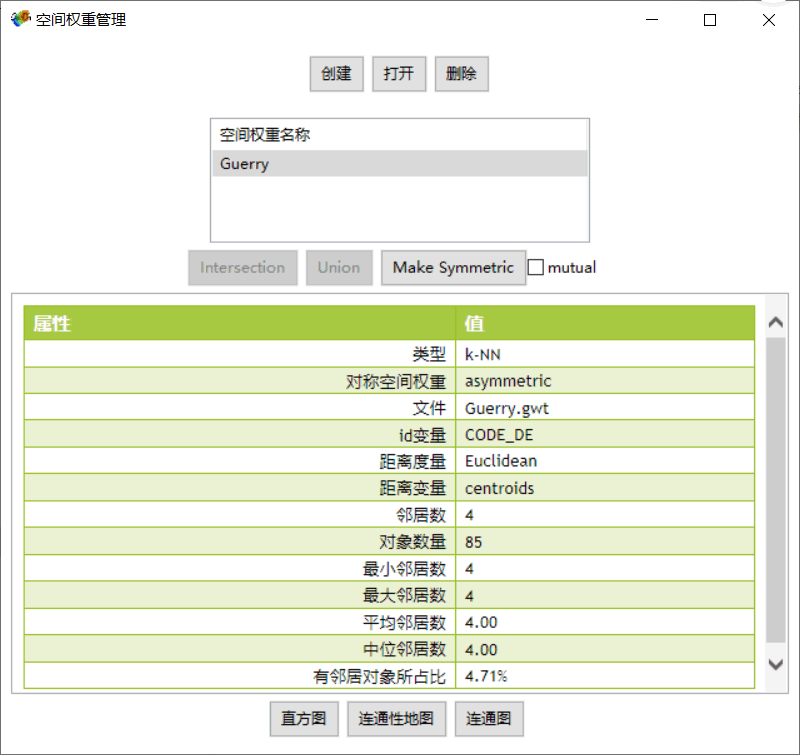This screenshot has height=755, width=800.
Task: Click the 创建 button to create weights
Action: tap(336, 73)
